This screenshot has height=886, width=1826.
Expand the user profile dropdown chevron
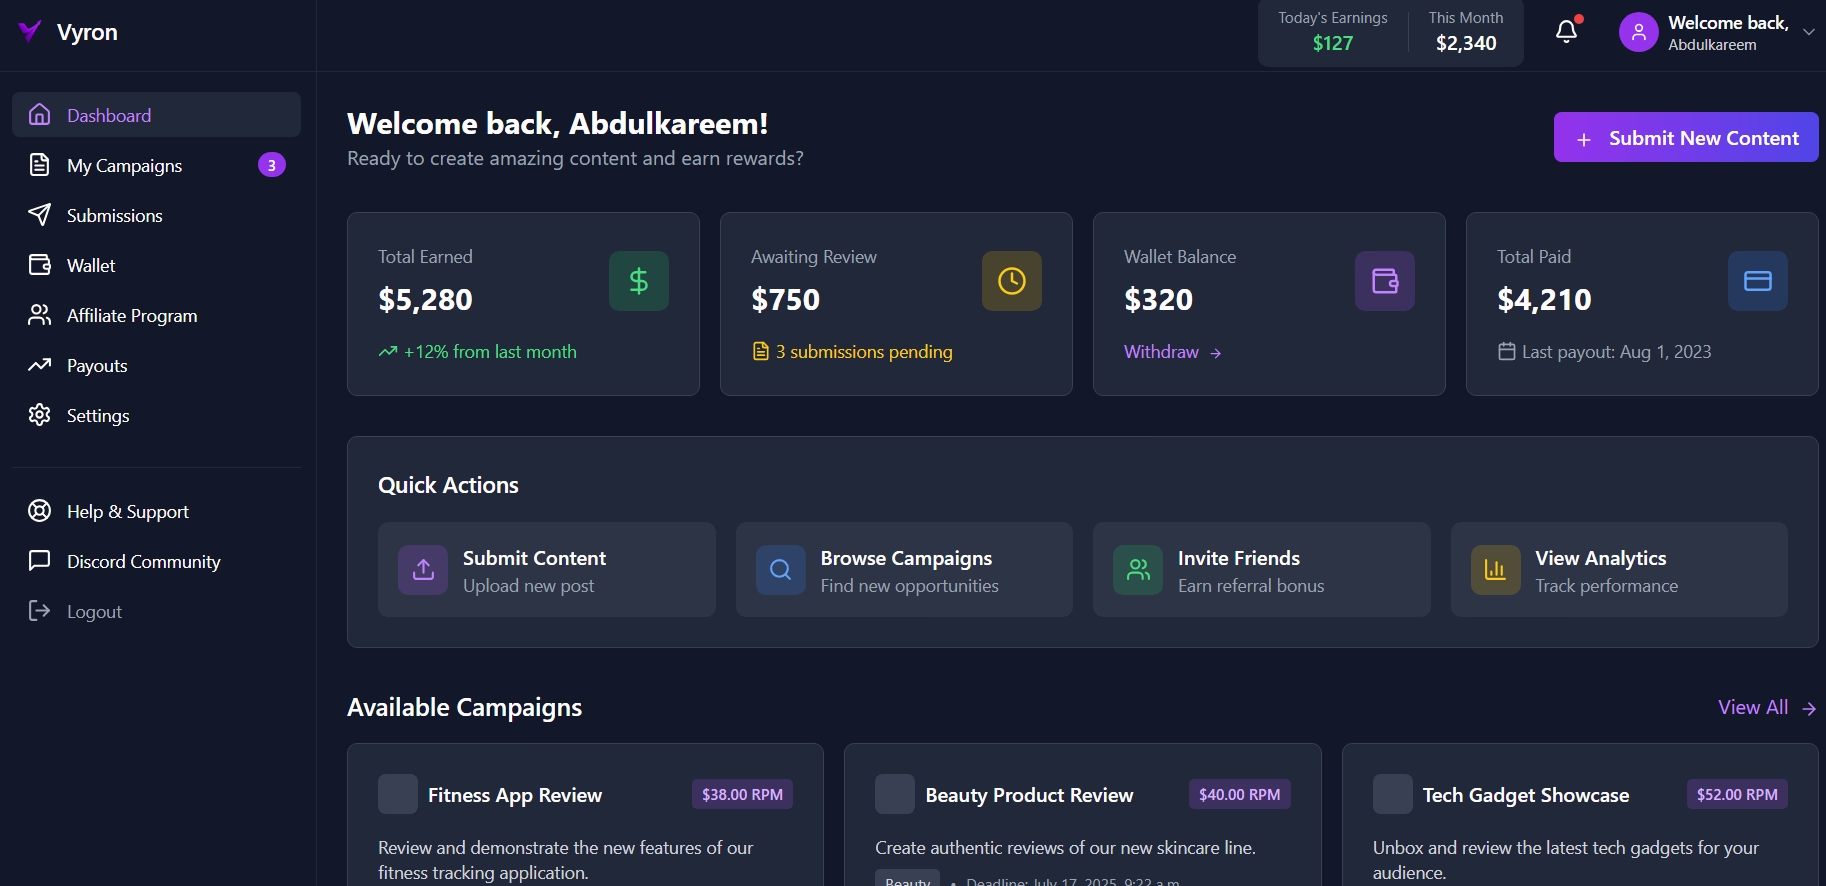coord(1808,32)
